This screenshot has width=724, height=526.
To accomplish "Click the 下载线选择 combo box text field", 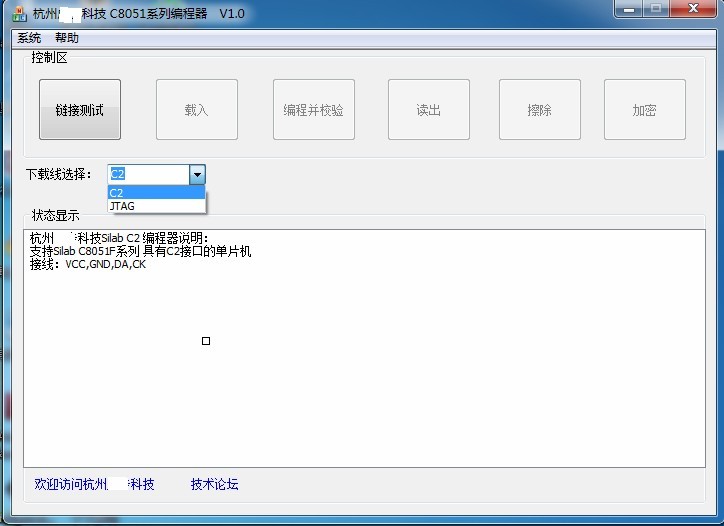I will pyautogui.click(x=147, y=174).
